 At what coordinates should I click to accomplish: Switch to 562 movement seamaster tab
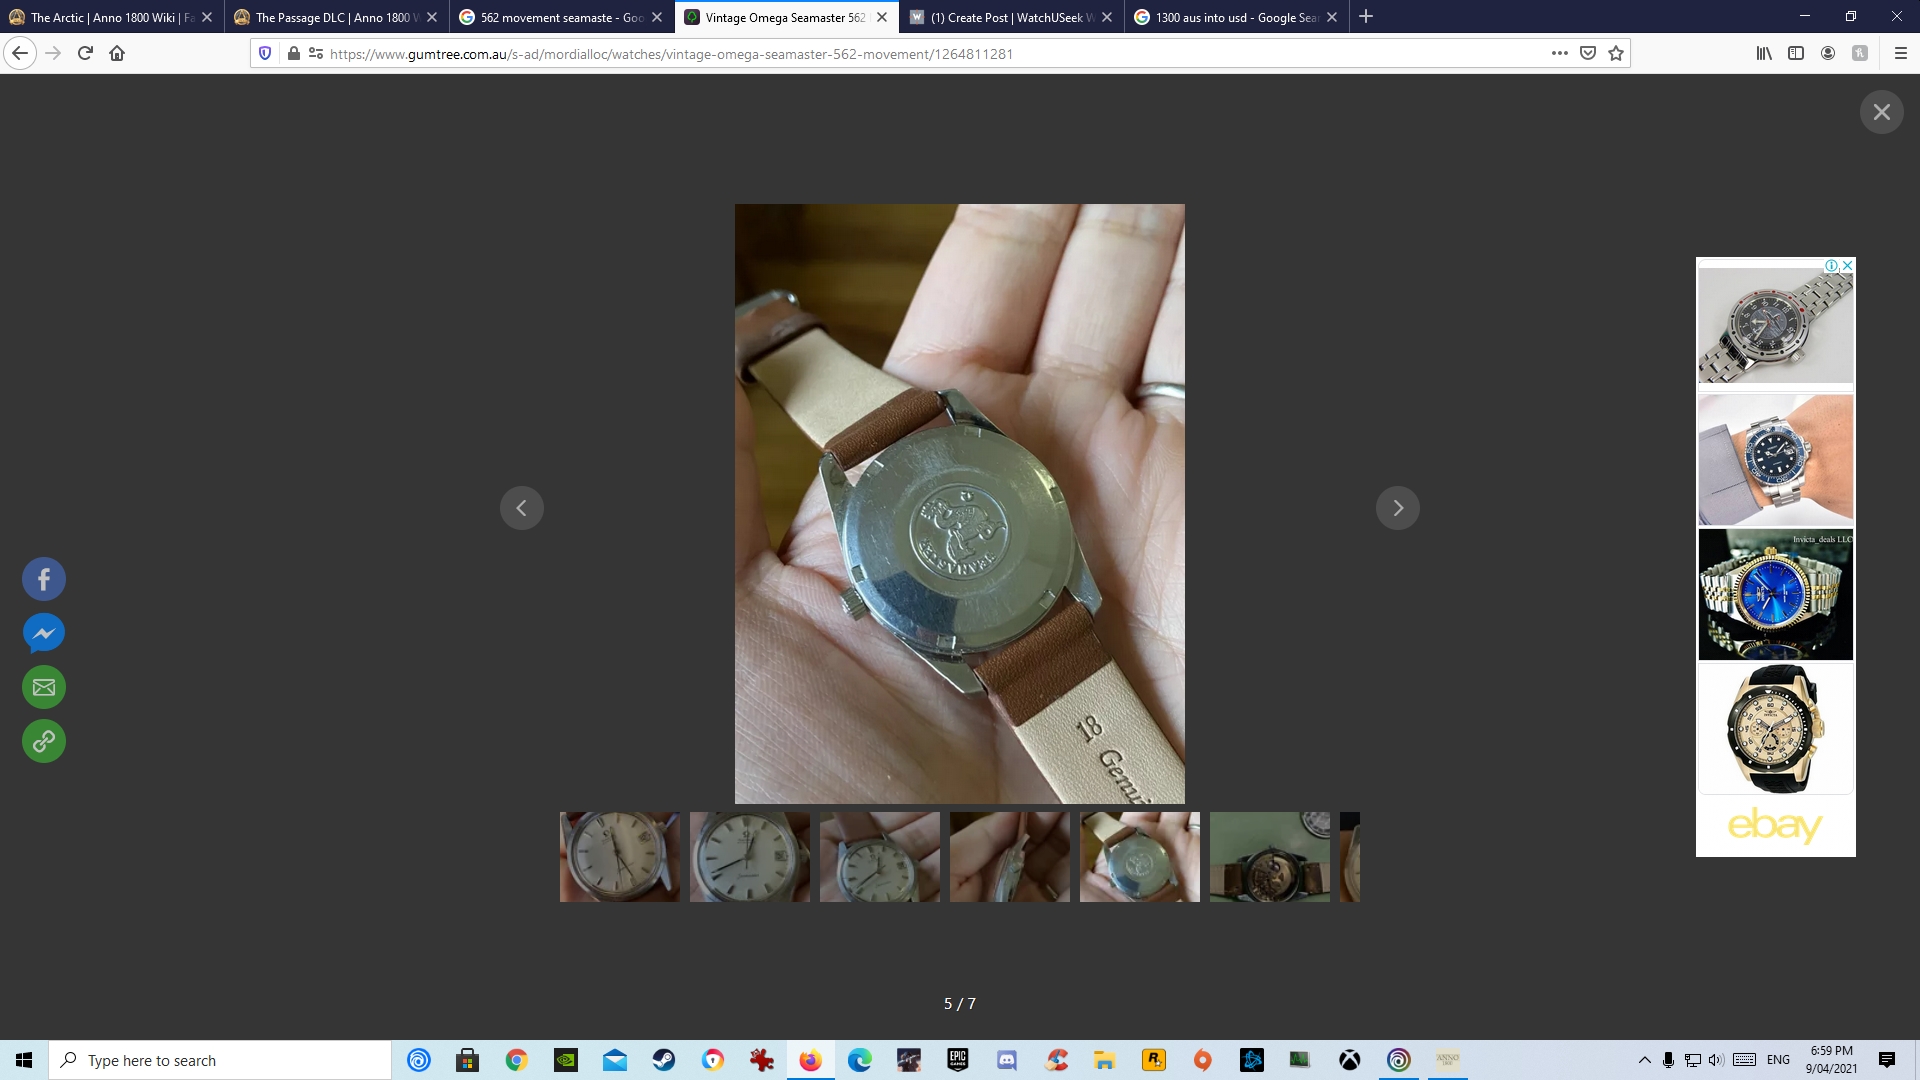[x=560, y=17]
